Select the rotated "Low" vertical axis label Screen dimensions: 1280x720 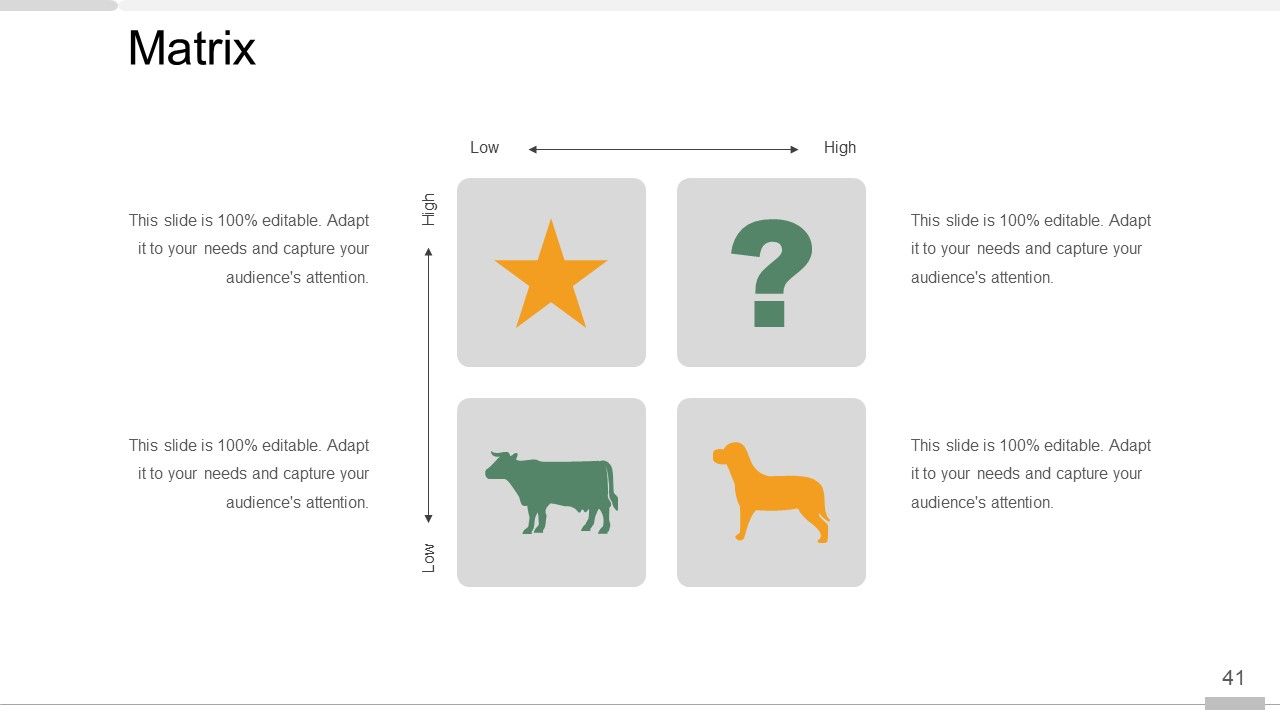pyautogui.click(x=429, y=557)
